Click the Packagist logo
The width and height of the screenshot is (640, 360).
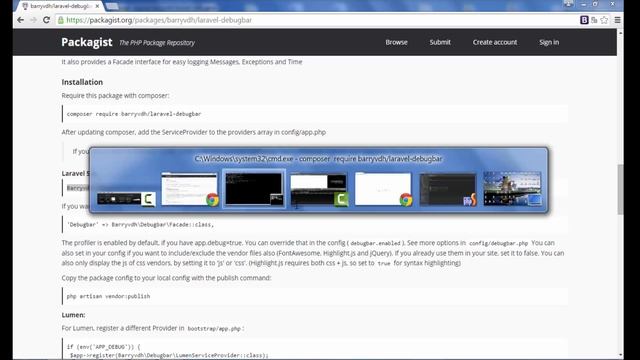(87, 42)
